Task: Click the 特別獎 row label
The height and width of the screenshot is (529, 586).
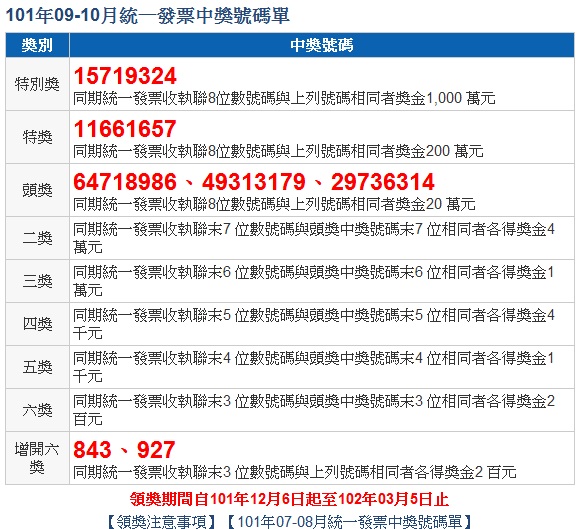Action: click(x=37, y=84)
